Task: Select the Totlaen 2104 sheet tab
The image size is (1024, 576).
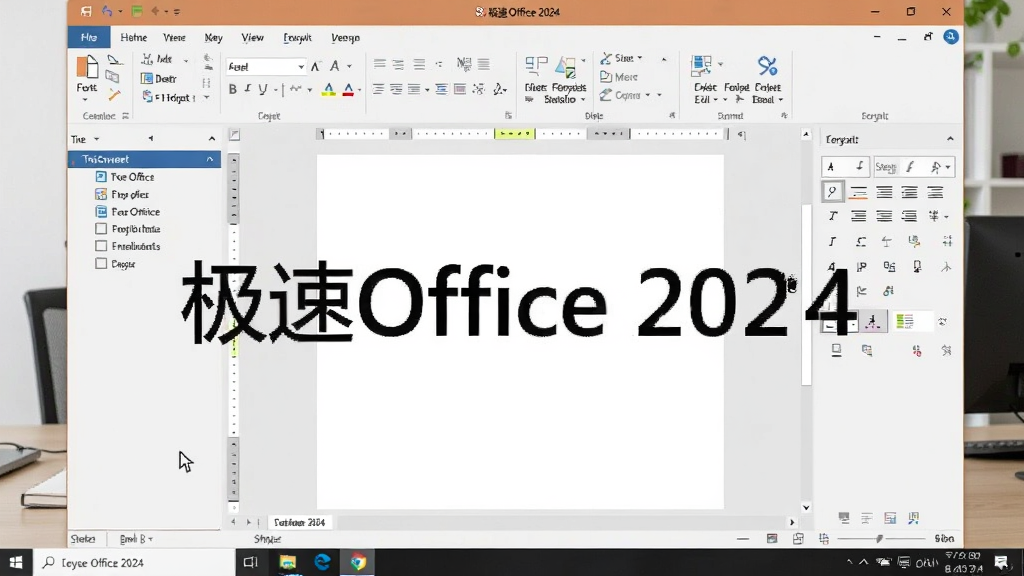Action: 299,522
